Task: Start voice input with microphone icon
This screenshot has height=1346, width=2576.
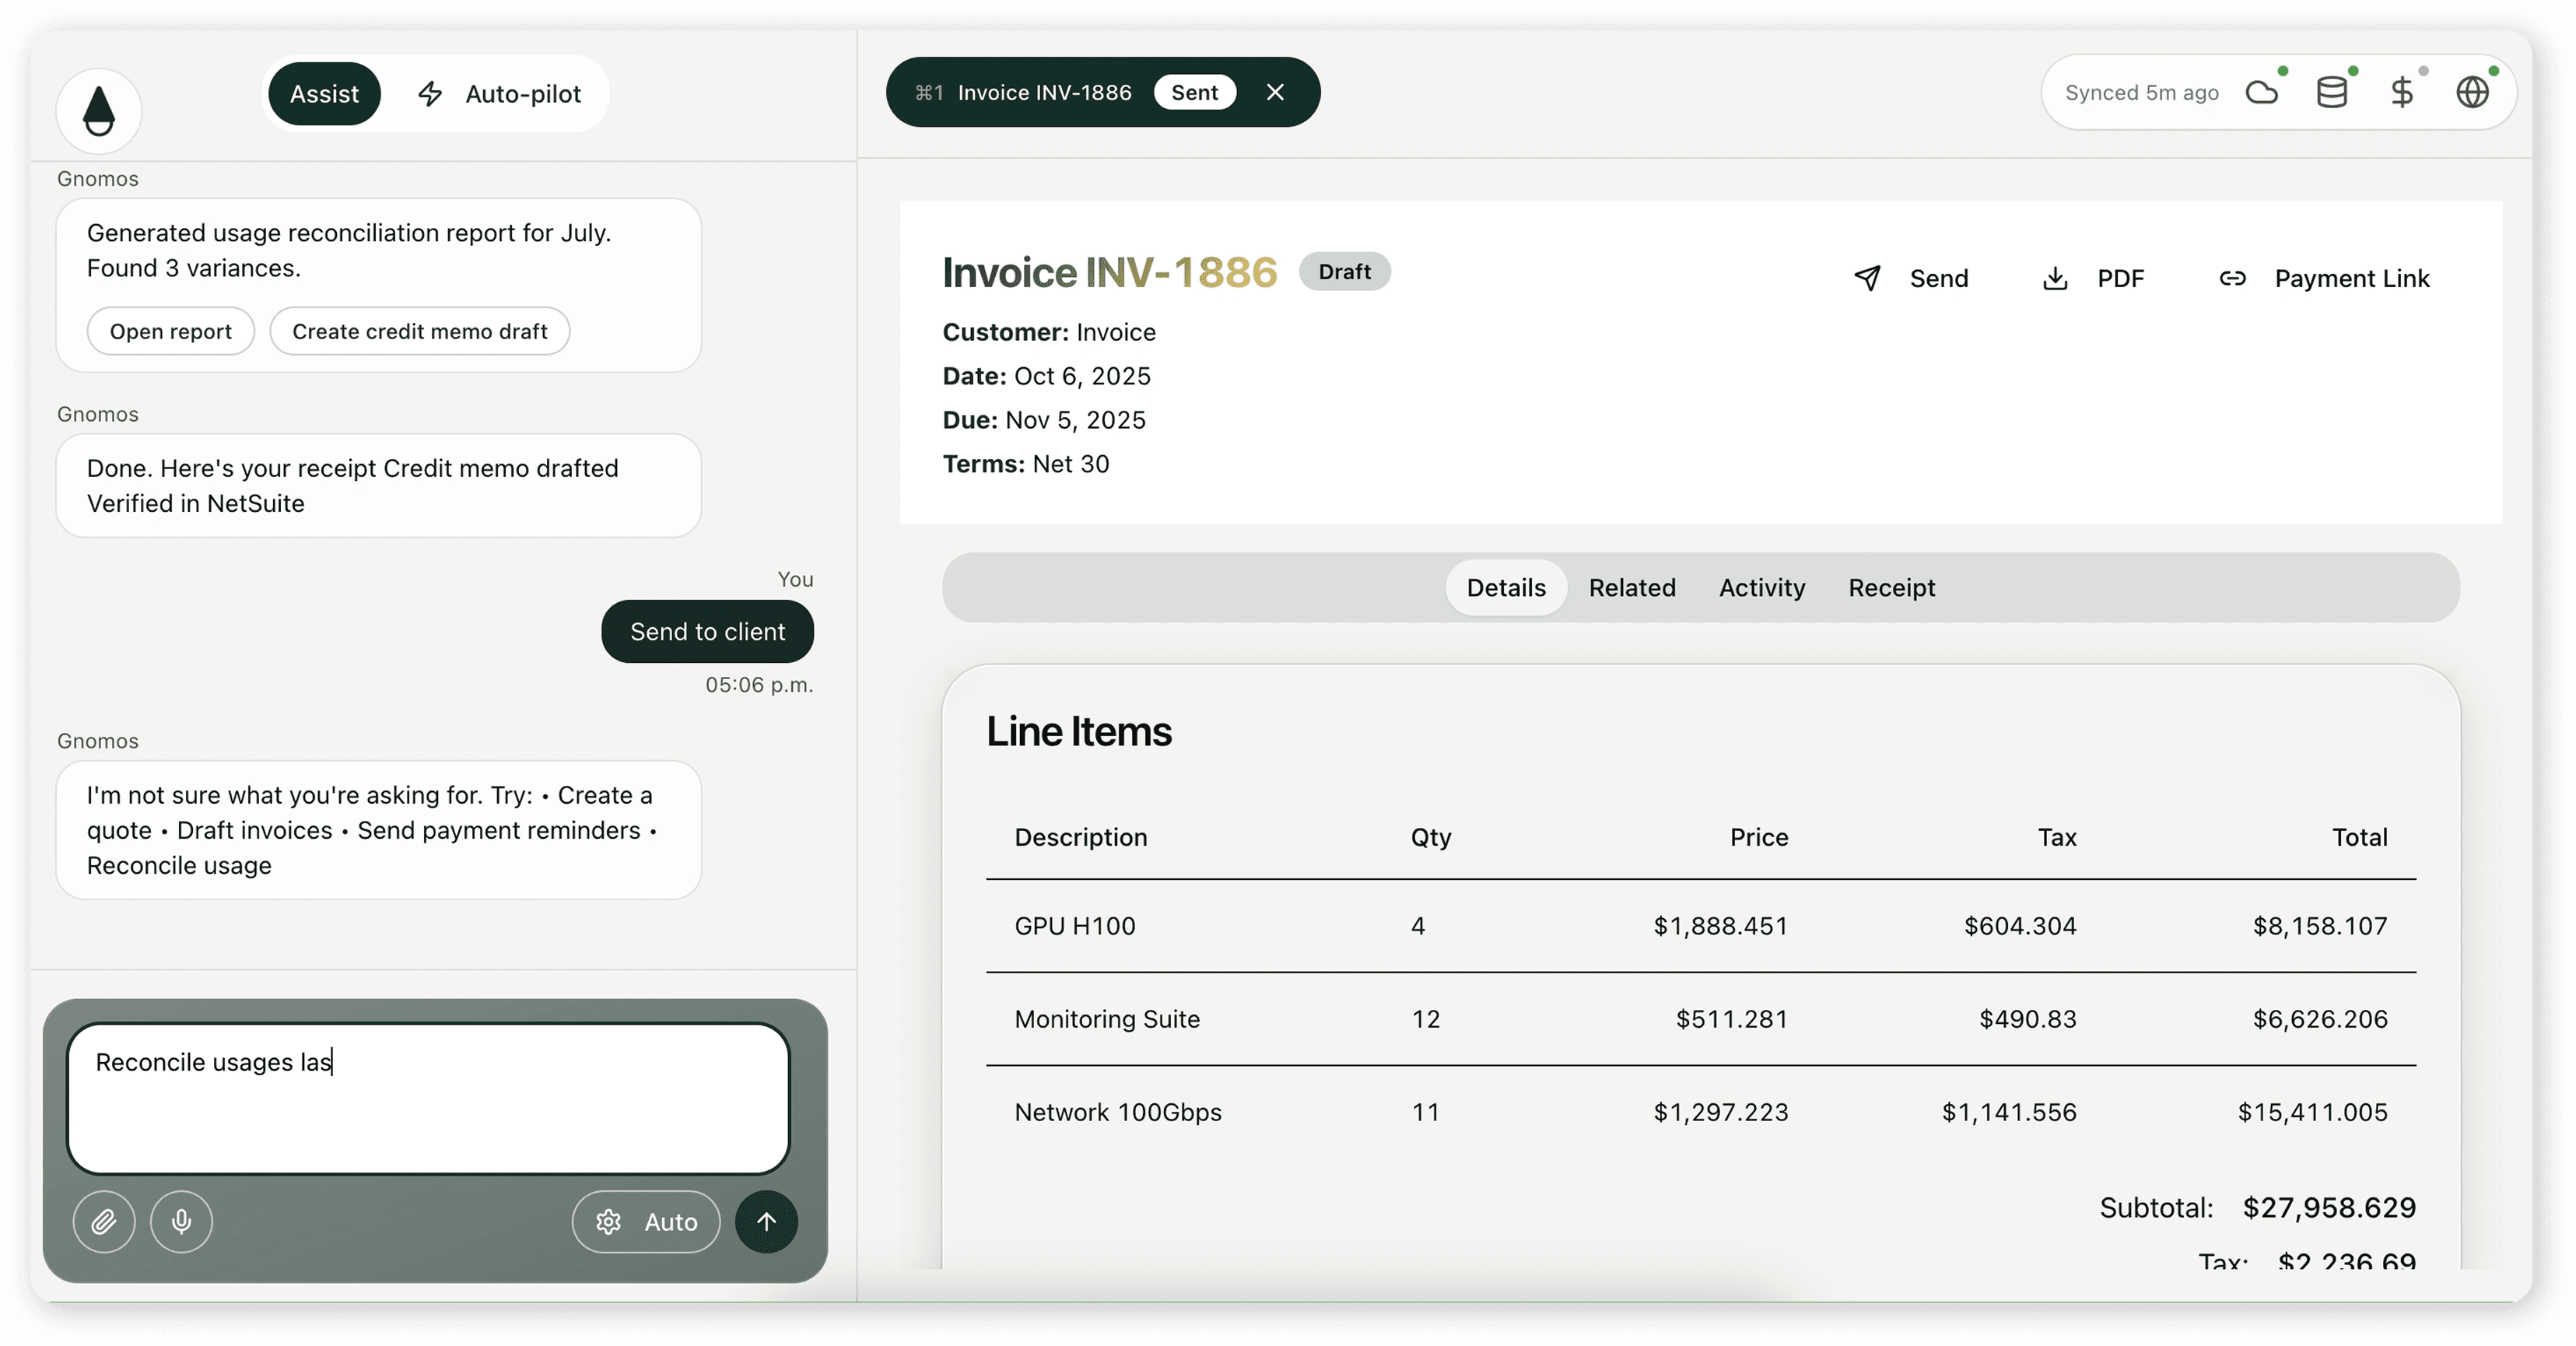Action: tap(181, 1221)
